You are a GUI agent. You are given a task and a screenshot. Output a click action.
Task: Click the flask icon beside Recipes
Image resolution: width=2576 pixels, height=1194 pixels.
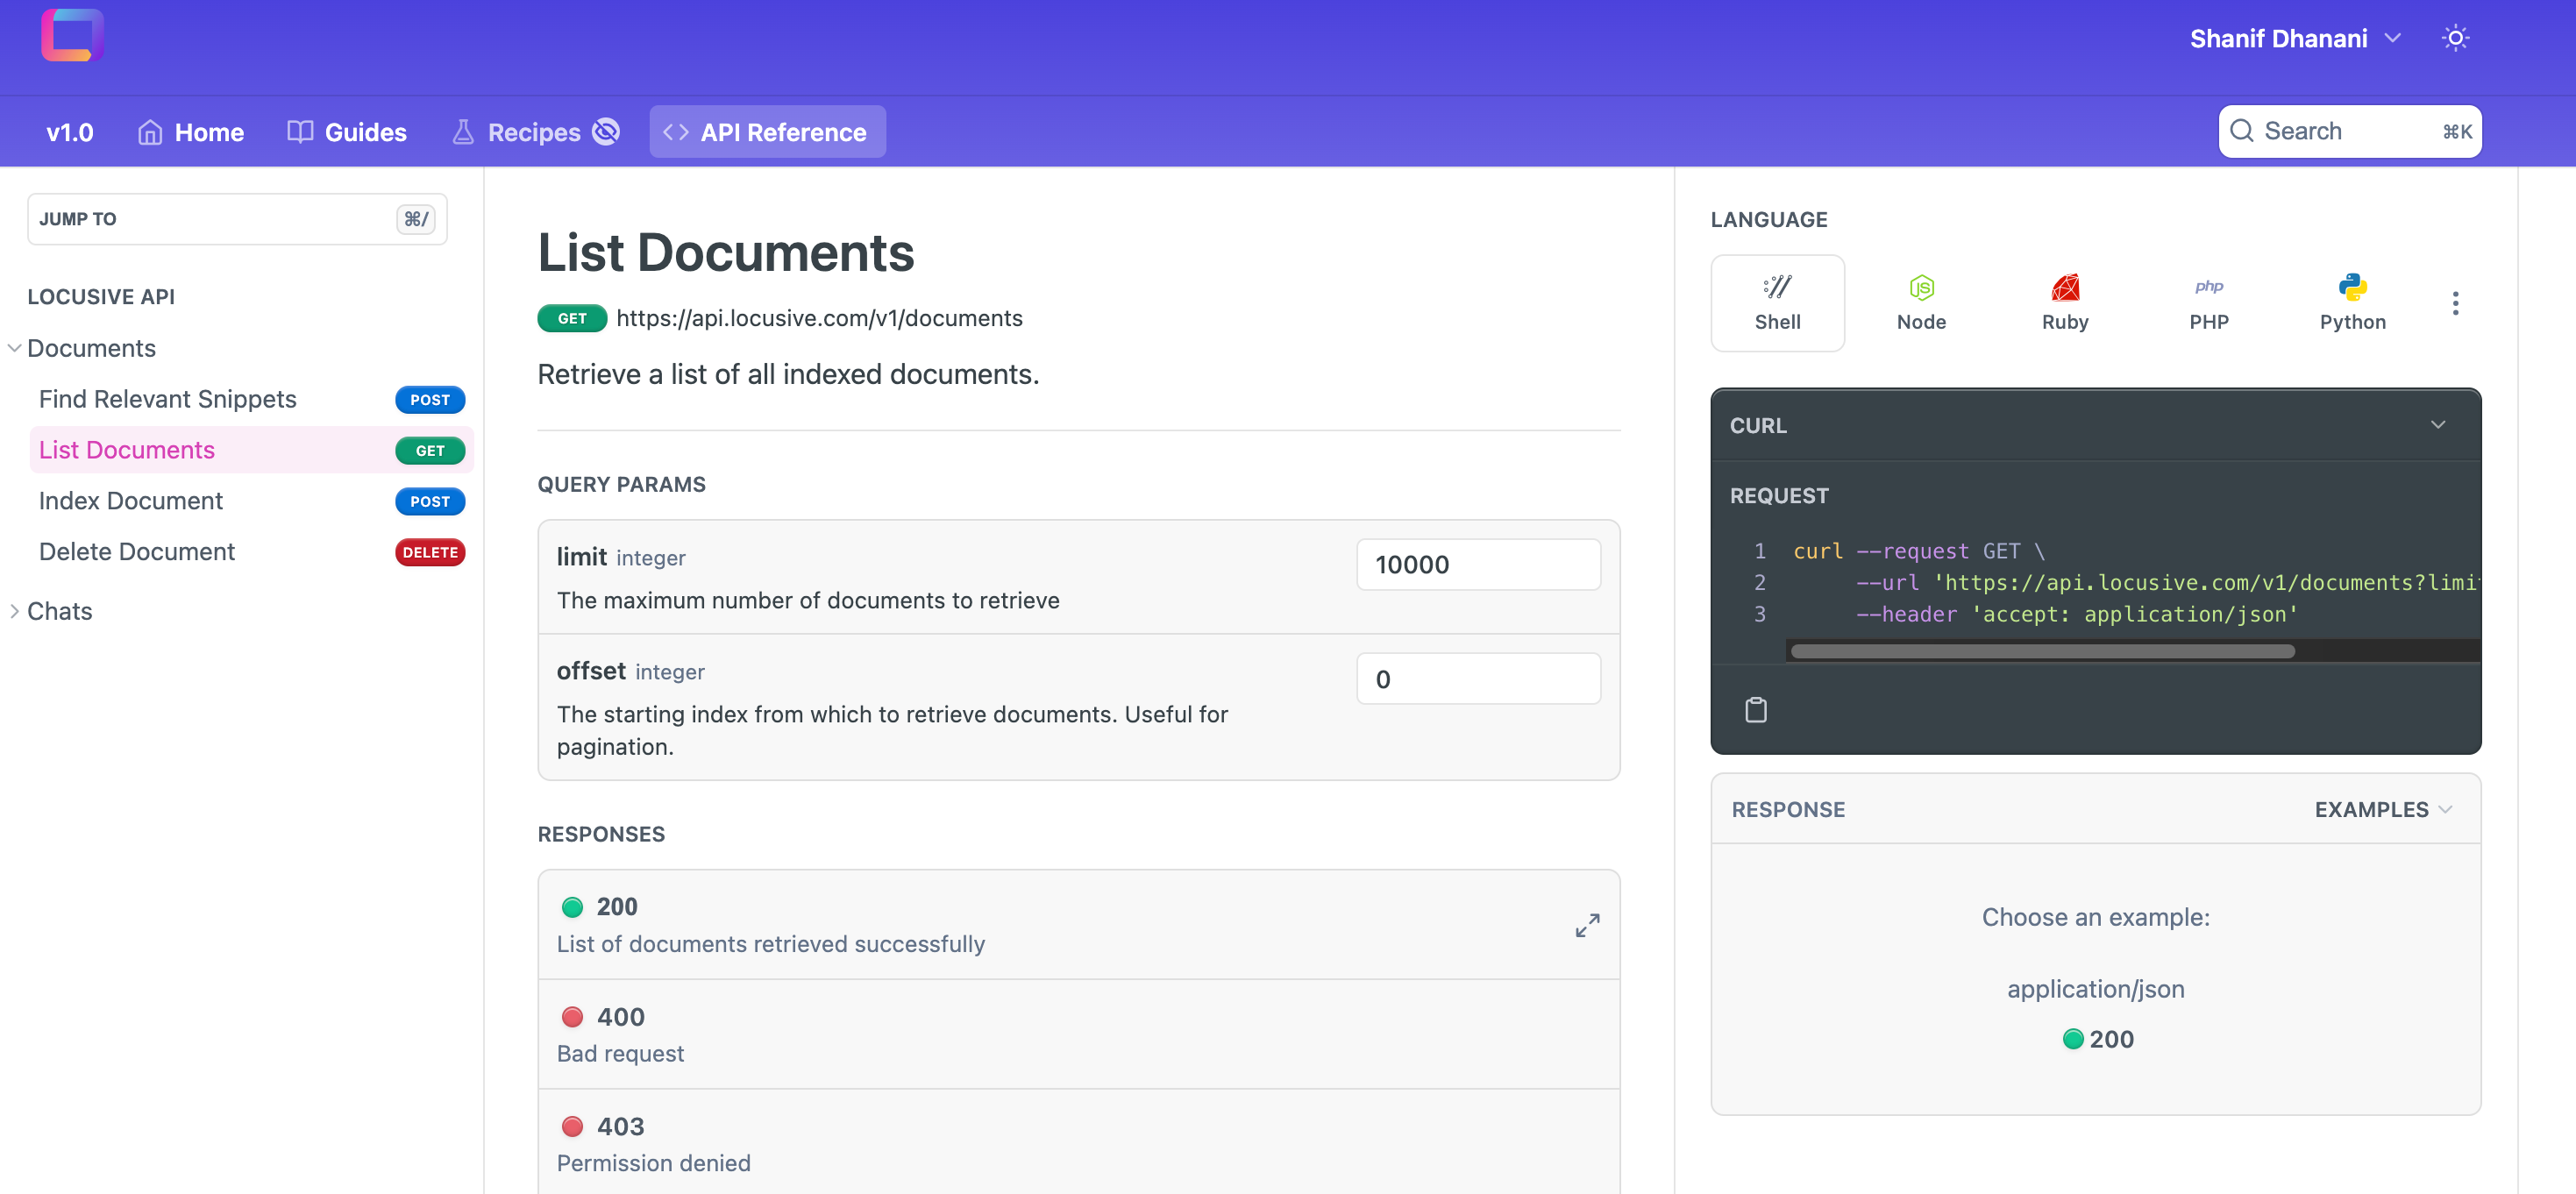tap(462, 132)
